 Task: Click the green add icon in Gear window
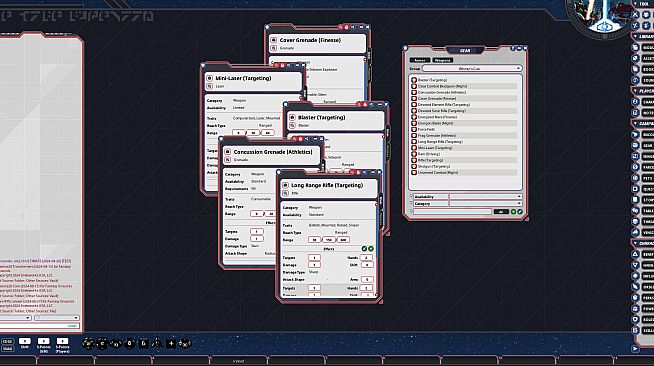(513, 212)
